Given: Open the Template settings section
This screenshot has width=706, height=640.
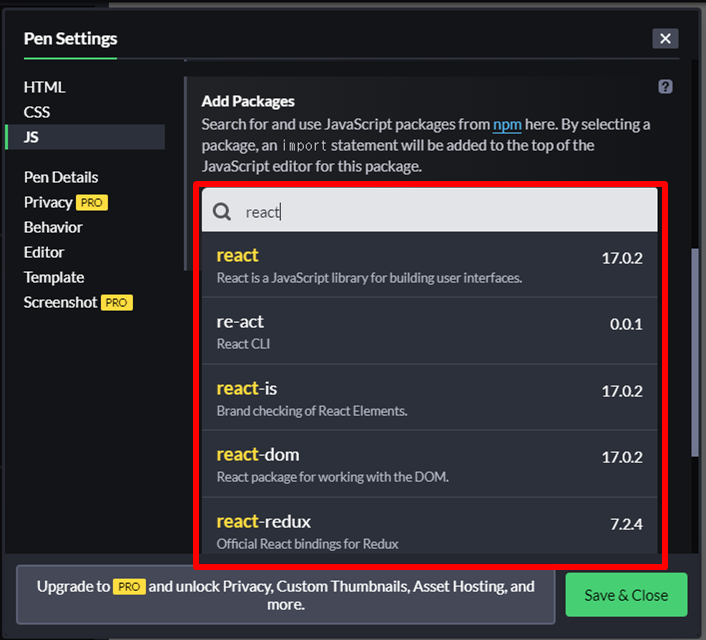Looking at the screenshot, I should click(x=54, y=277).
